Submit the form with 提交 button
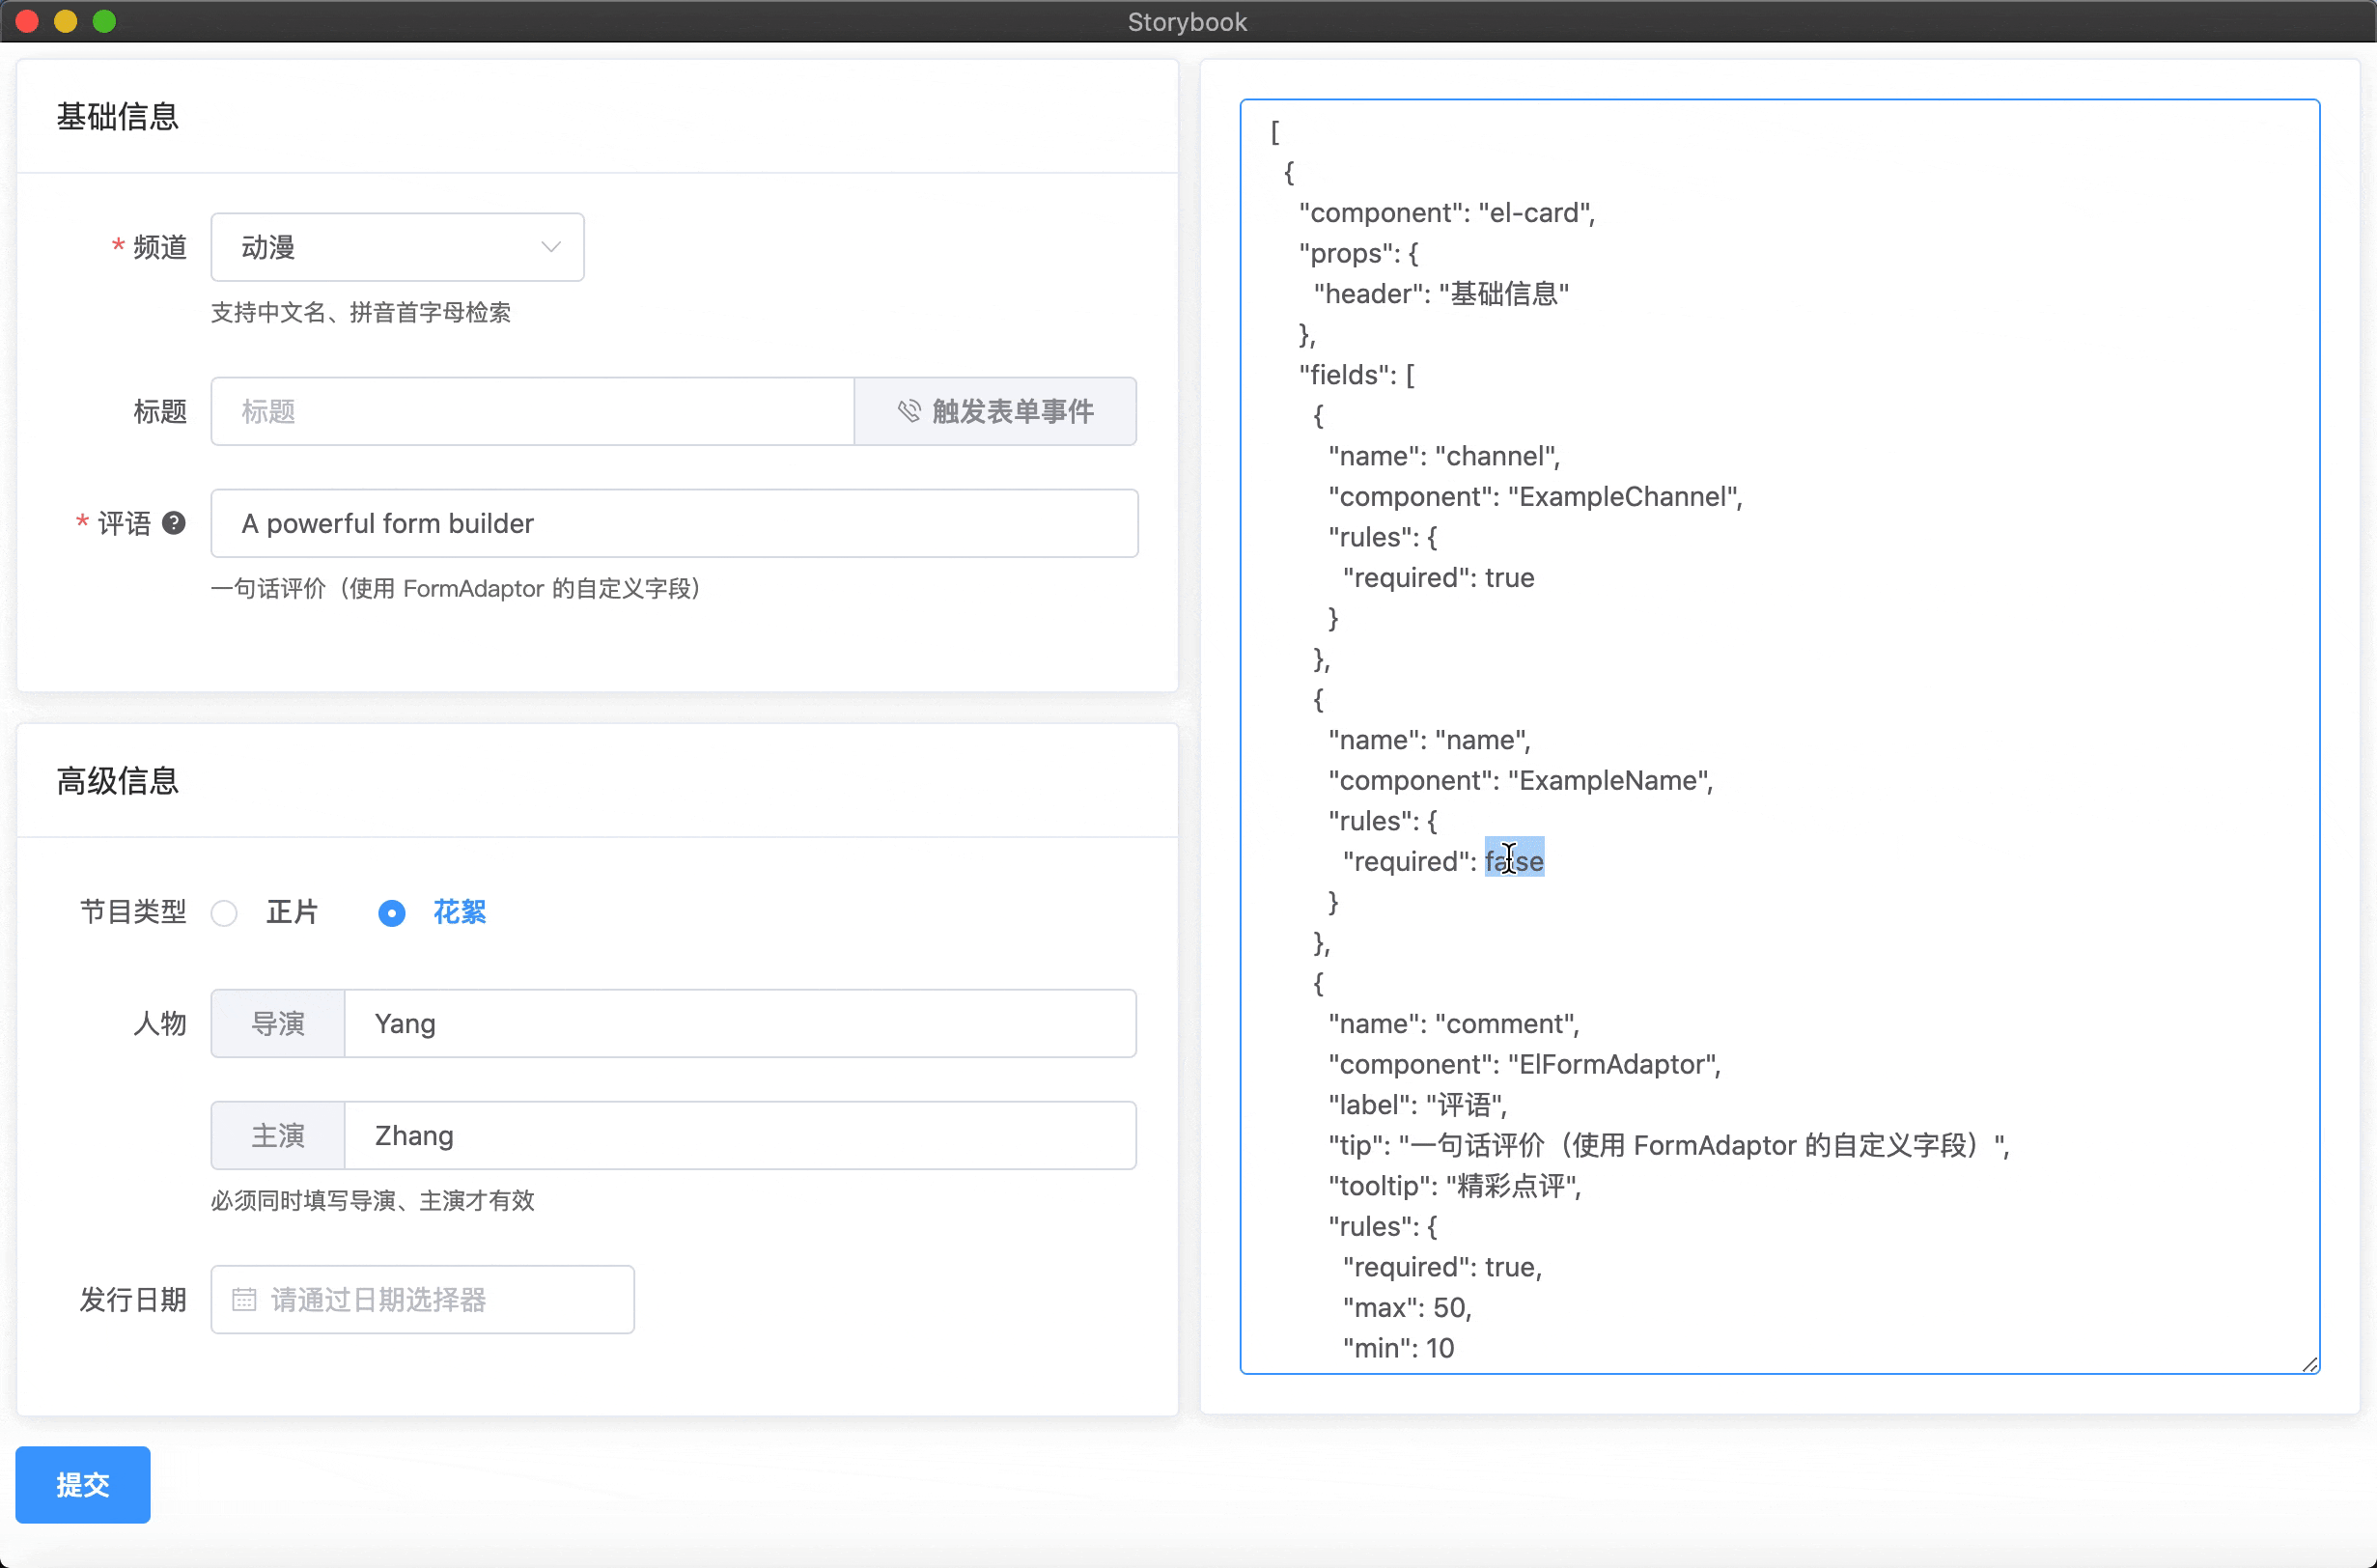The height and width of the screenshot is (1568, 2377). [x=83, y=1484]
